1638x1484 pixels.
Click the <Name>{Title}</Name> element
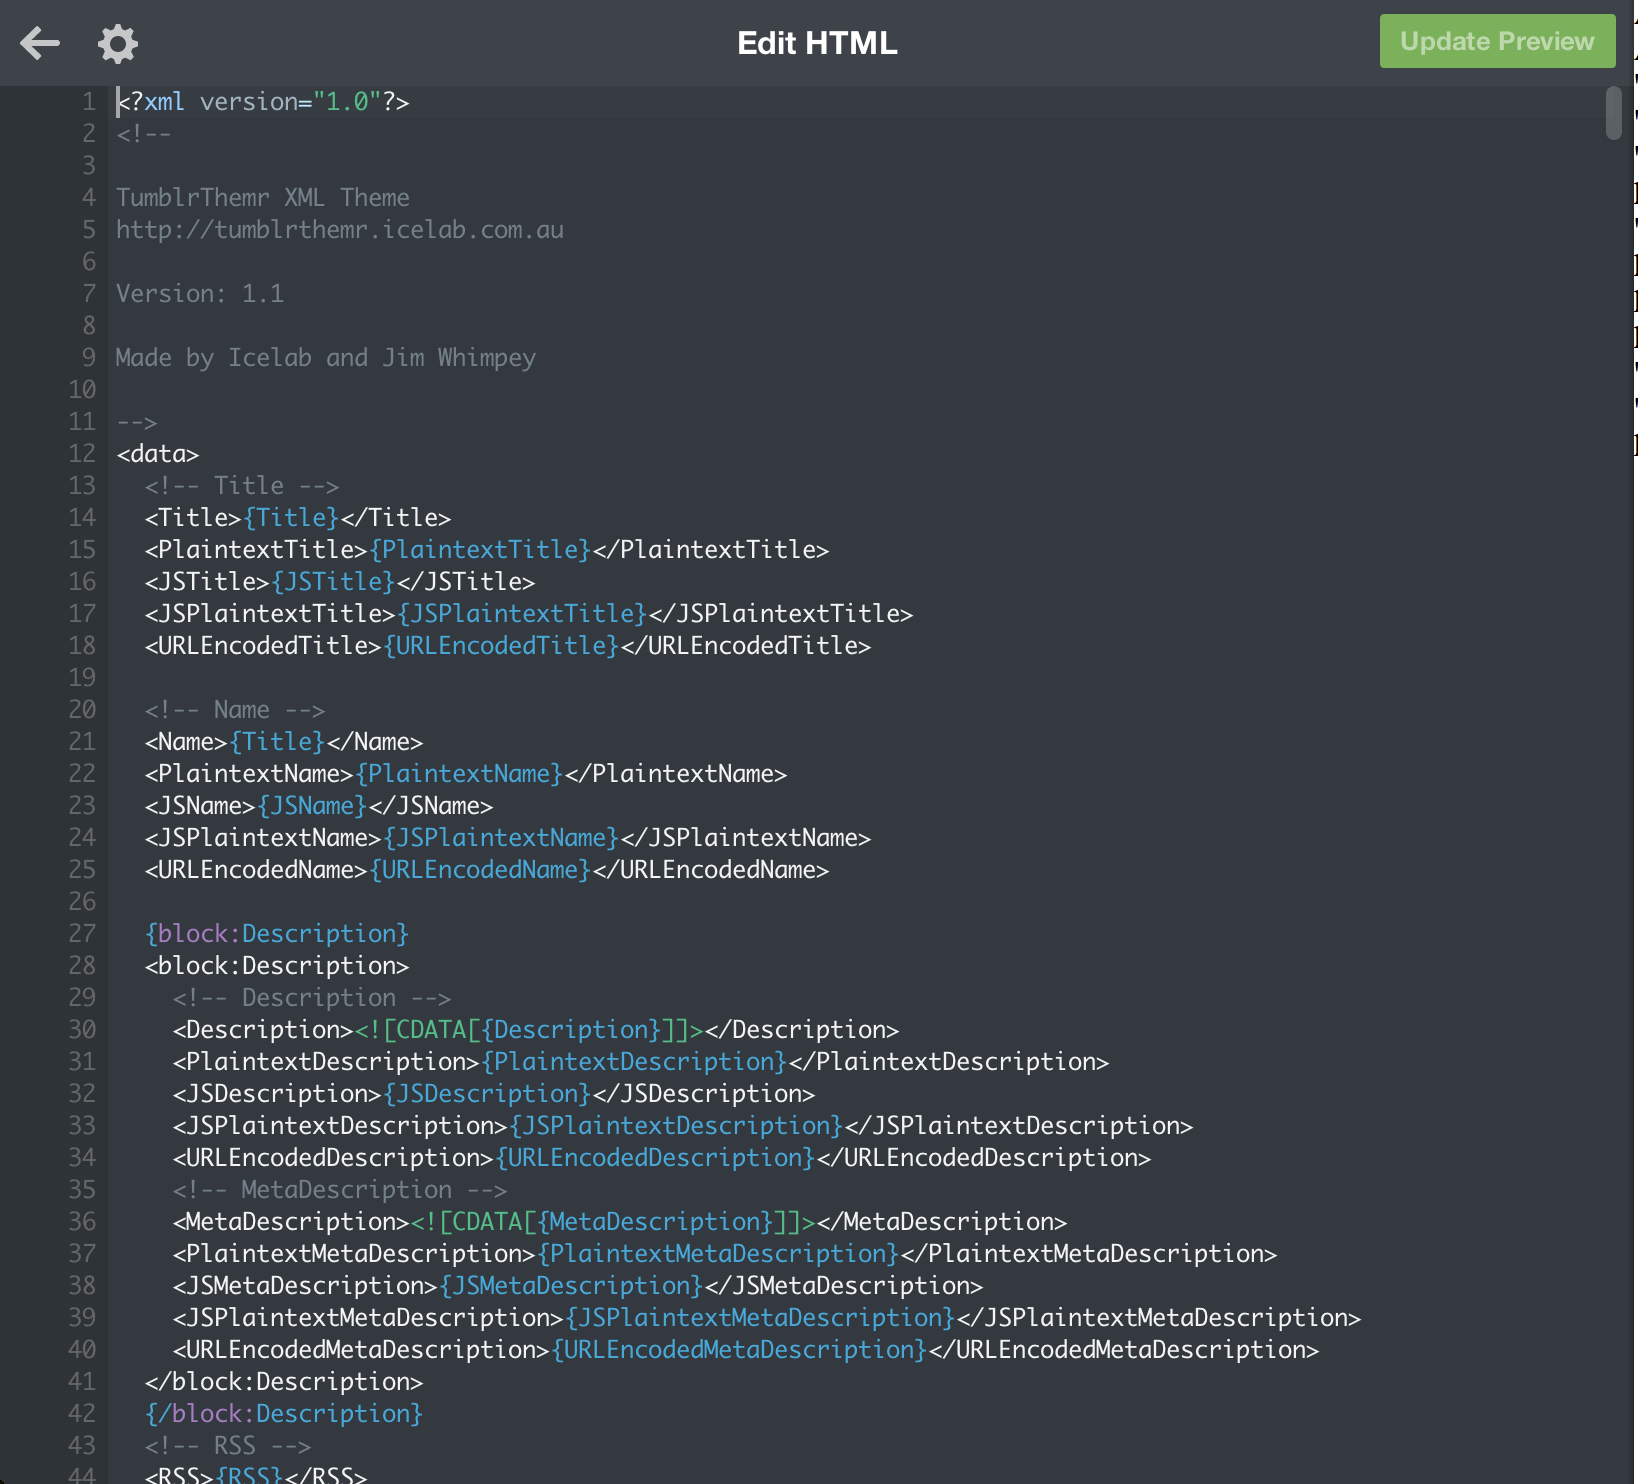[283, 741]
